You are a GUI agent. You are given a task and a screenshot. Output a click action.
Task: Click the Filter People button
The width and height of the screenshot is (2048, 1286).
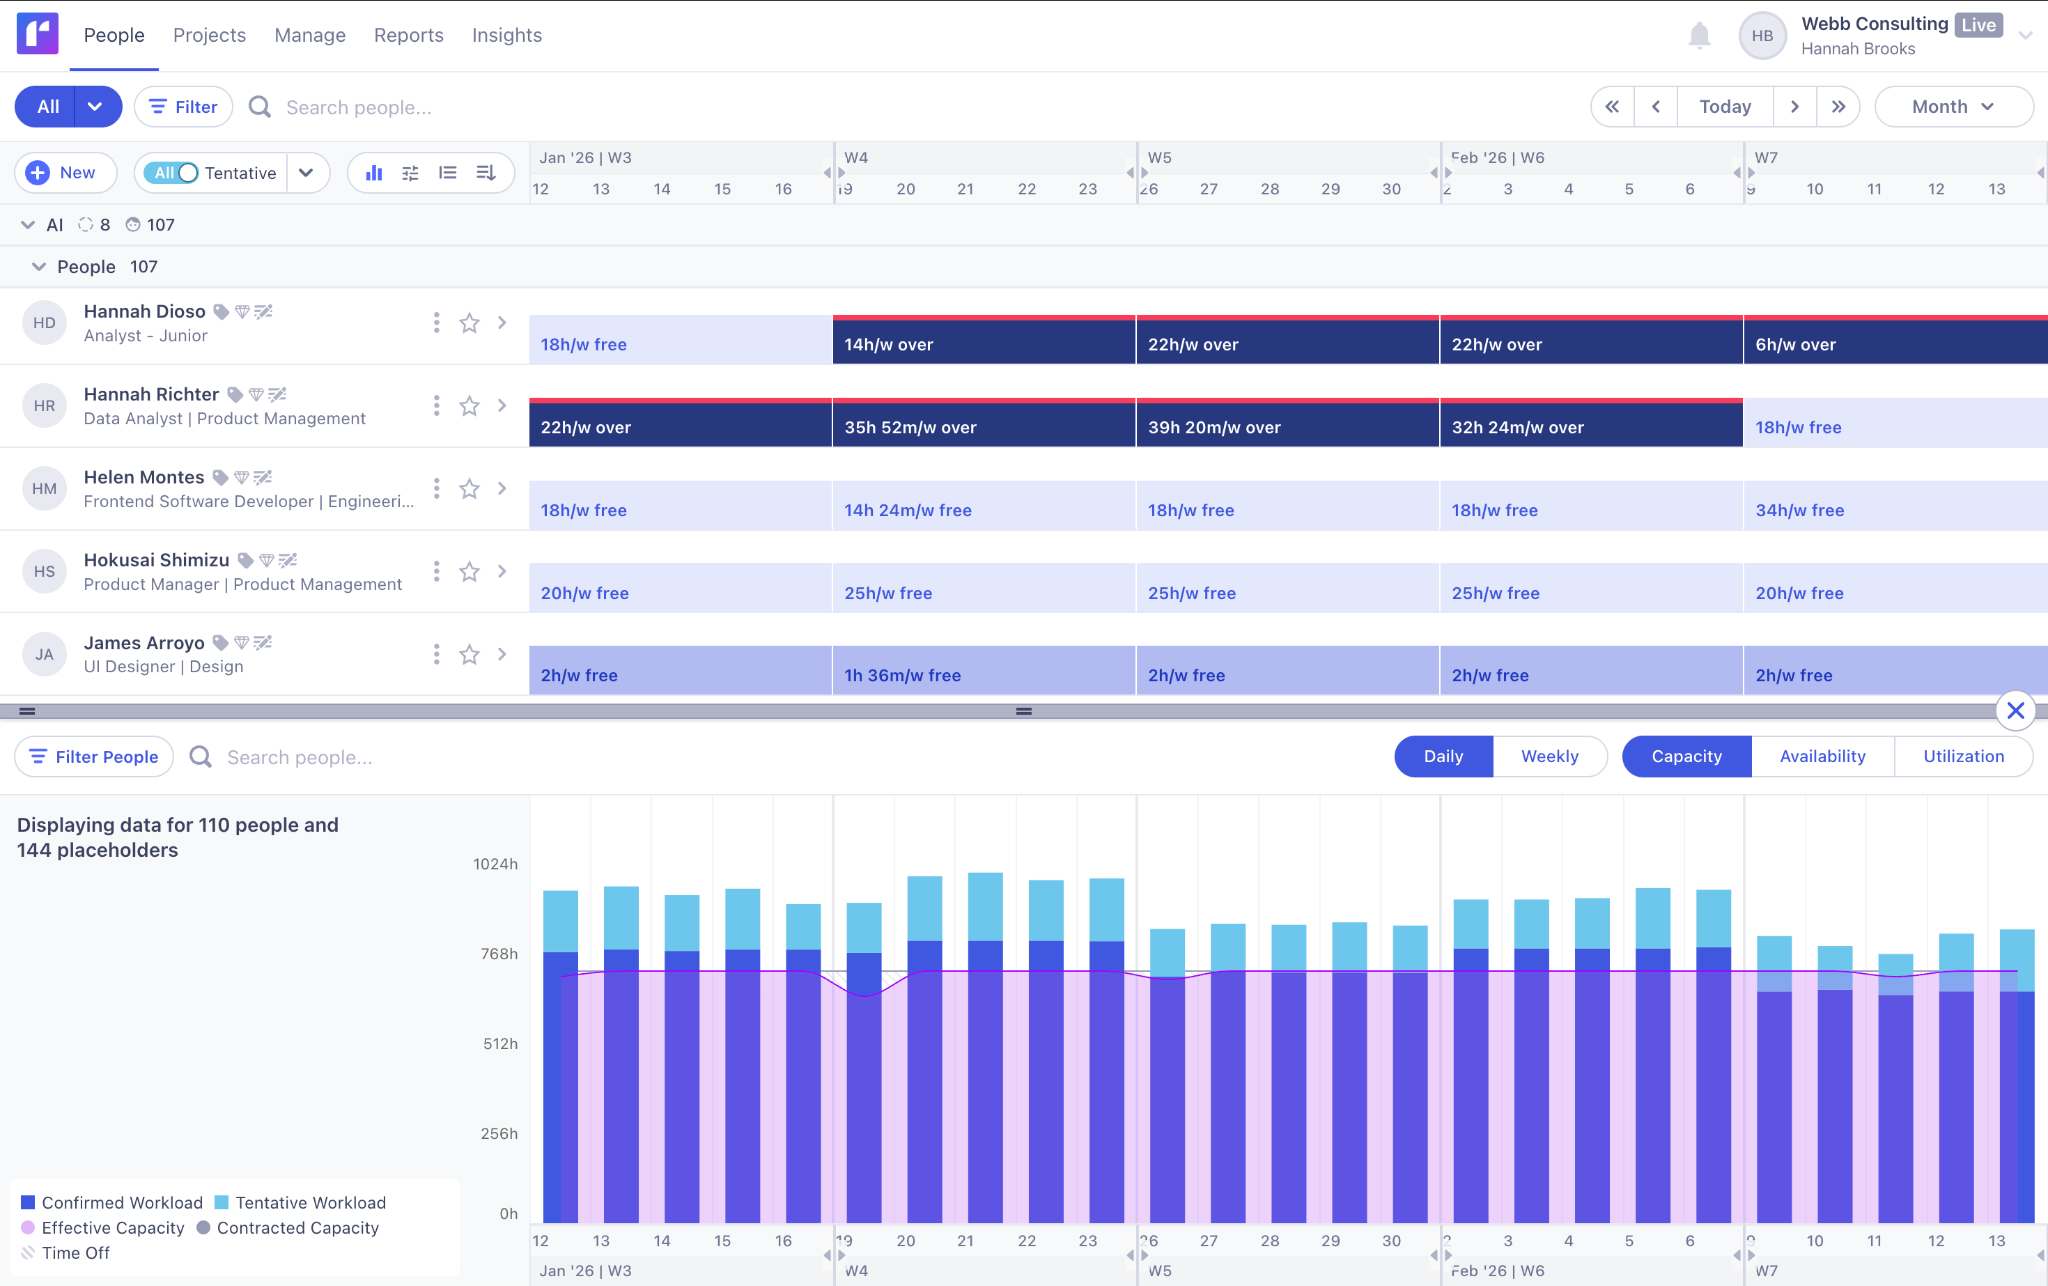[94, 757]
